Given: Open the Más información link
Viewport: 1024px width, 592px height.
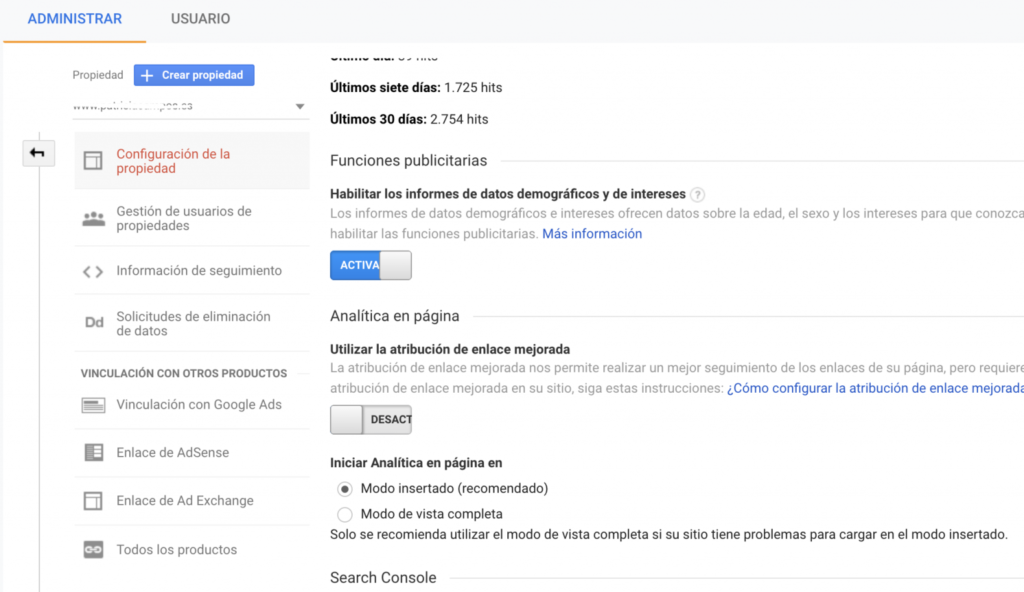Looking at the screenshot, I should coord(592,234).
